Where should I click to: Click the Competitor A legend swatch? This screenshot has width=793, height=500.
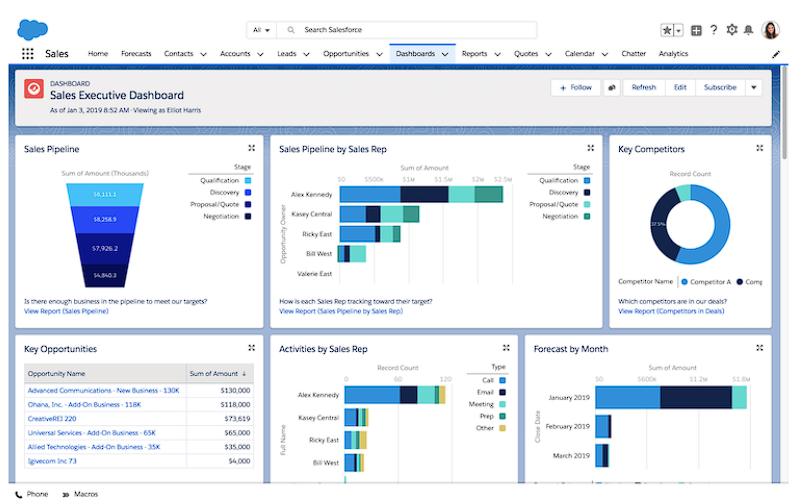tap(684, 282)
